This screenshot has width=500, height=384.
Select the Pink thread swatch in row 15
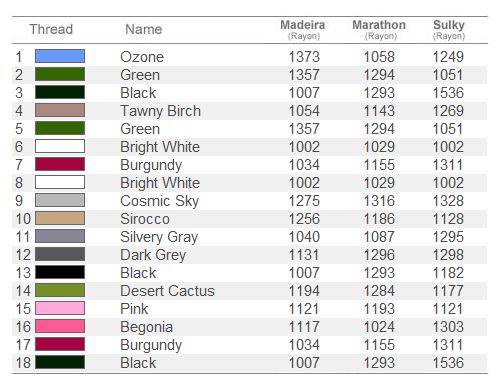pyautogui.click(x=60, y=308)
